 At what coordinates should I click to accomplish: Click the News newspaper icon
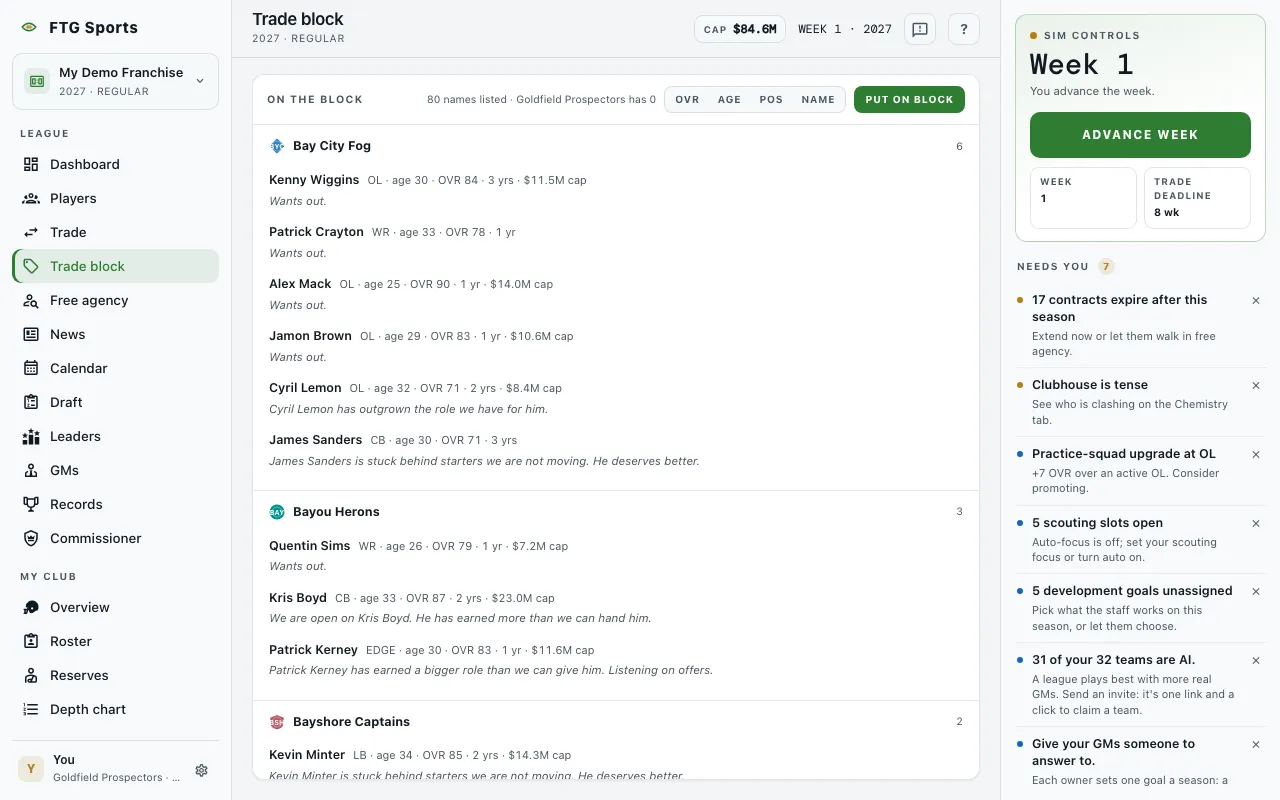[x=31, y=334]
